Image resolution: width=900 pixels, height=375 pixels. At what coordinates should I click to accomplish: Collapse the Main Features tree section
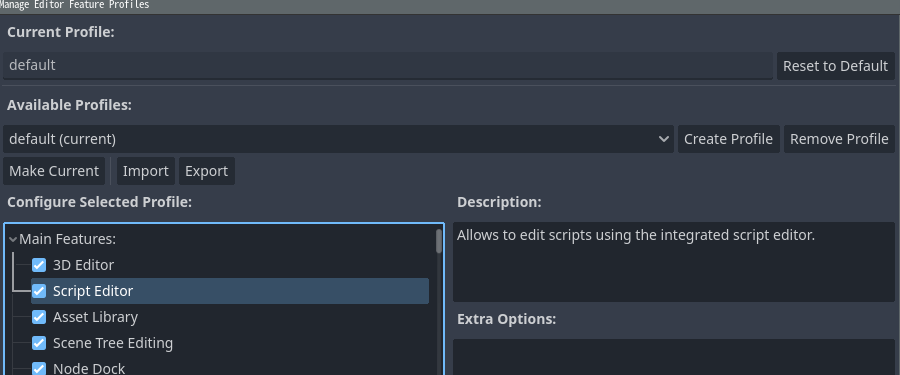(x=13, y=239)
